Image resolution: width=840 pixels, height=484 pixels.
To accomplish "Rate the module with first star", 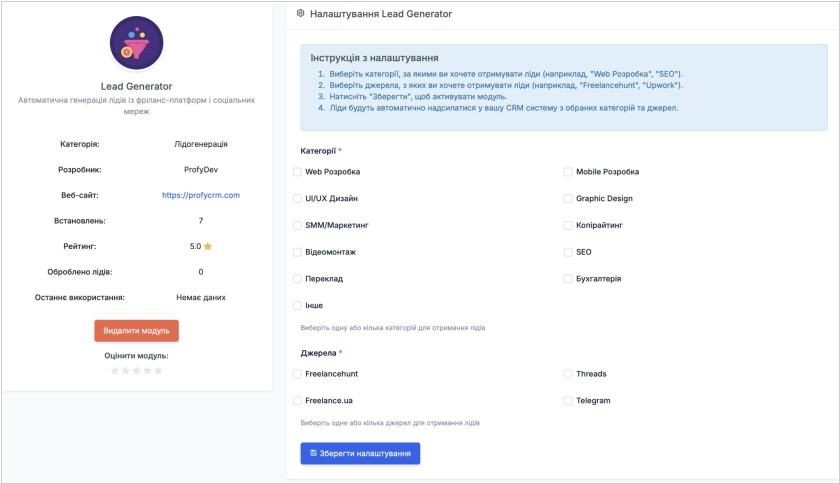I will 114,370.
